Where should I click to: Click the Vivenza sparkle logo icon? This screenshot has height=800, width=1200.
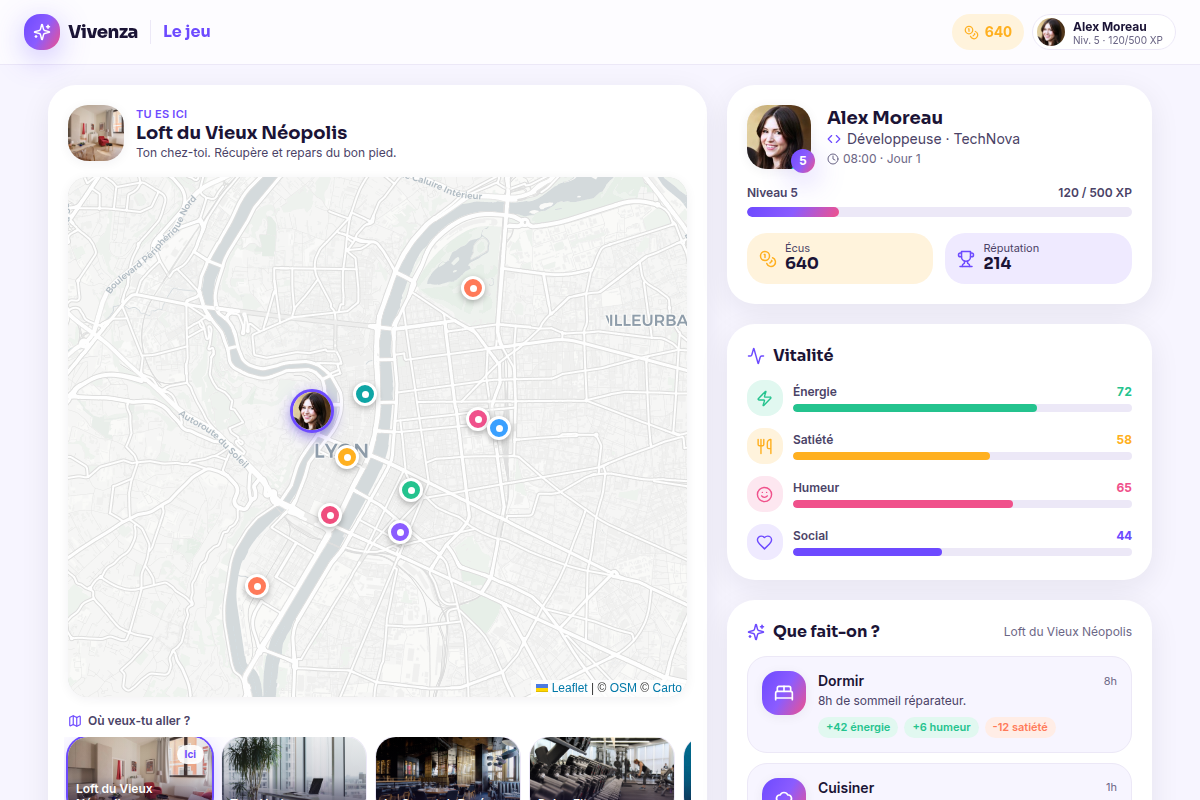tap(42, 32)
